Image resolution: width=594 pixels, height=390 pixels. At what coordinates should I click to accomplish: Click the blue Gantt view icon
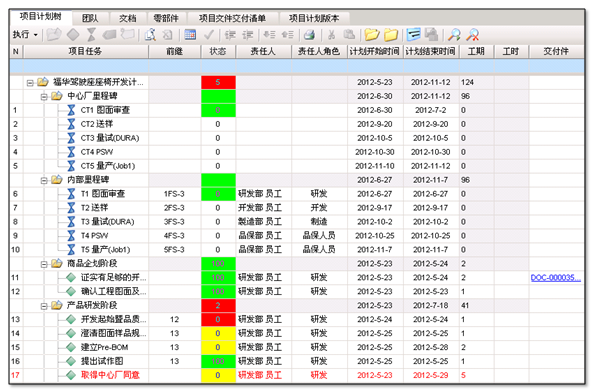pos(413,35)
